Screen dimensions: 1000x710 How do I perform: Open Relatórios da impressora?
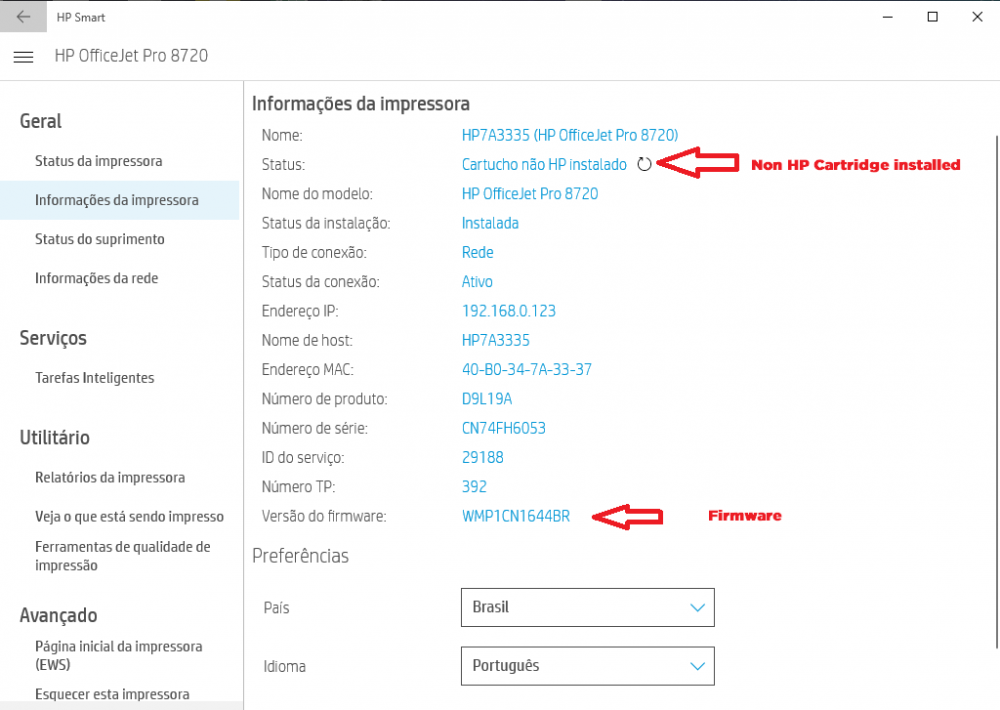coord(110,477)
